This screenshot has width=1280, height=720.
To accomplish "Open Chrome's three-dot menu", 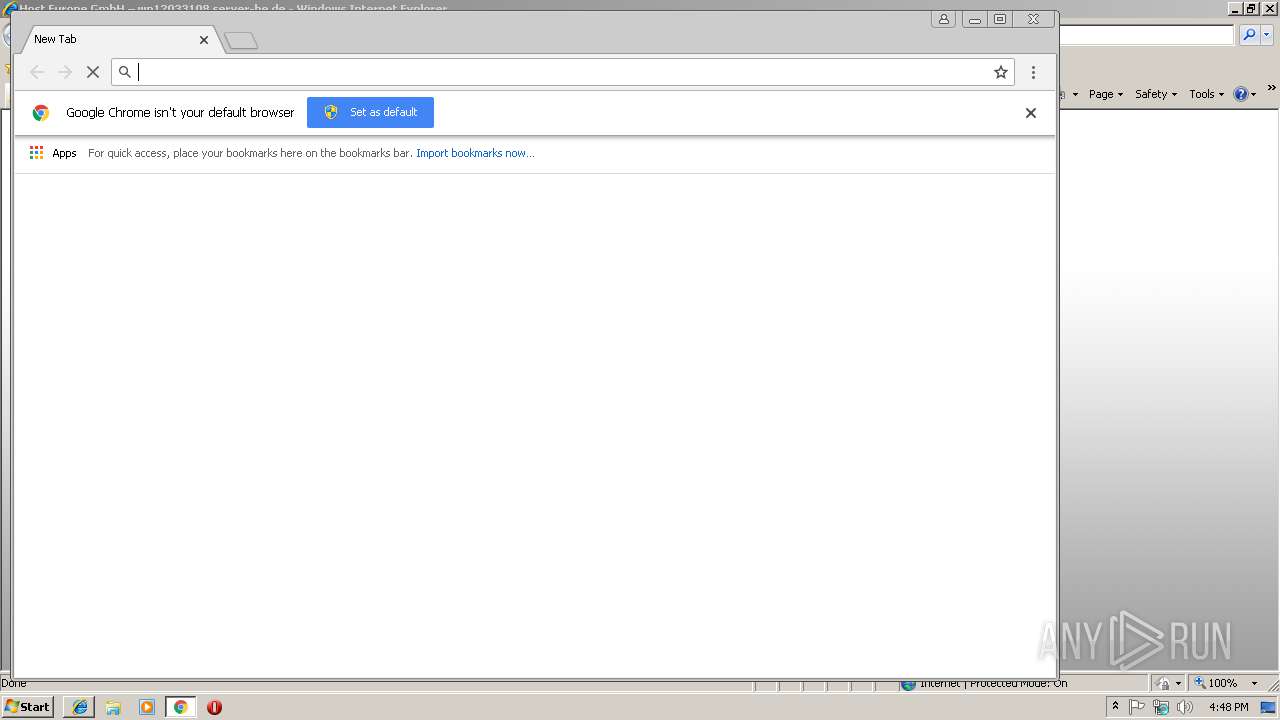I will (x=1033, y=72).
